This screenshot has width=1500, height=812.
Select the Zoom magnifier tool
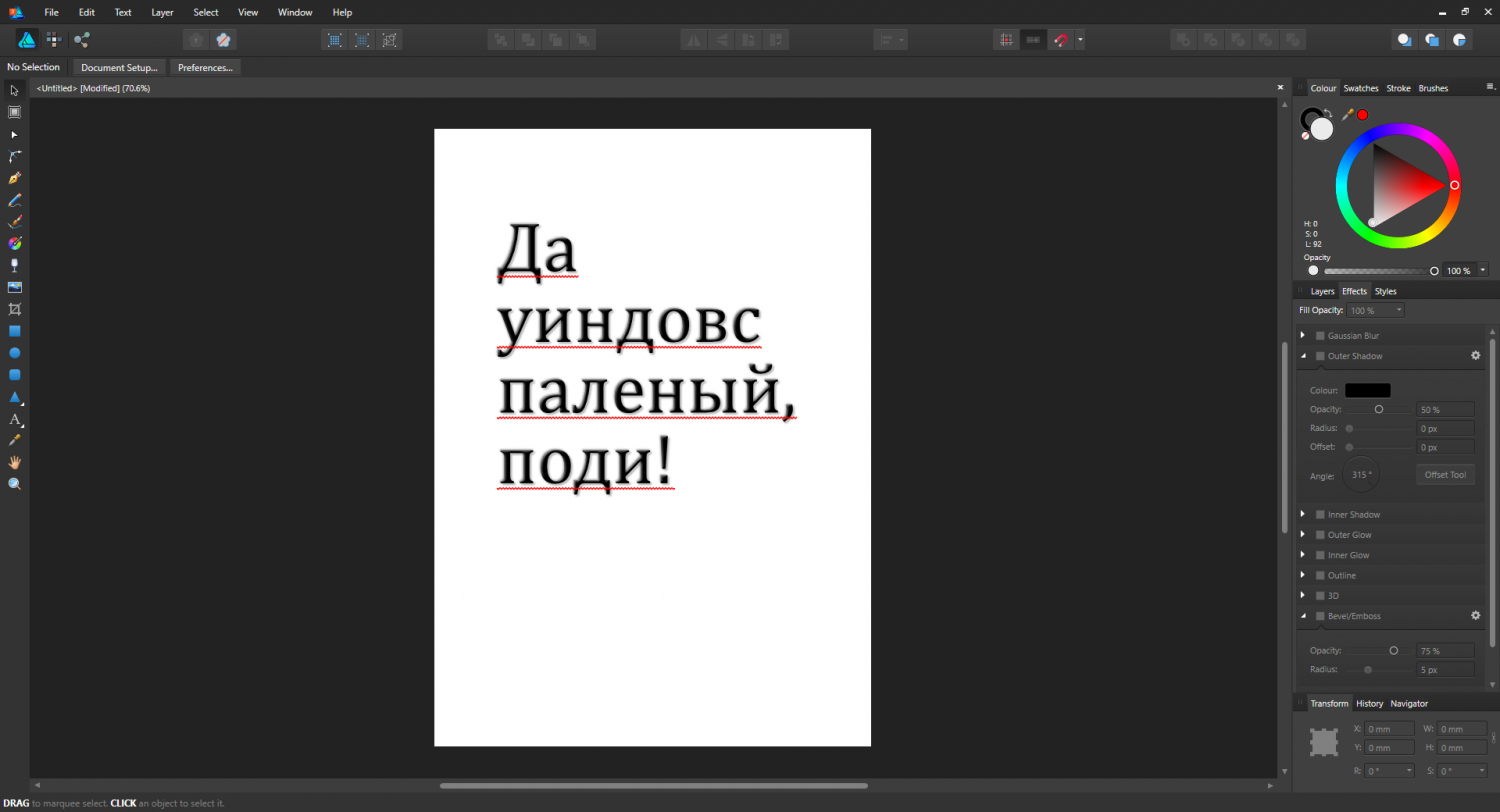pos(14,484)
